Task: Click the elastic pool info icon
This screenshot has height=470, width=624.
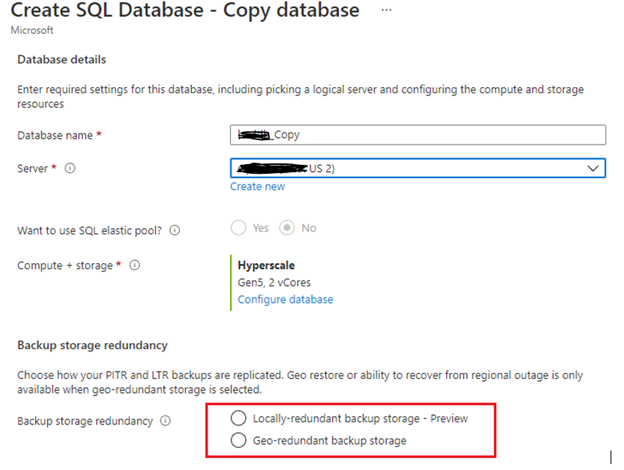Action: 175,230
